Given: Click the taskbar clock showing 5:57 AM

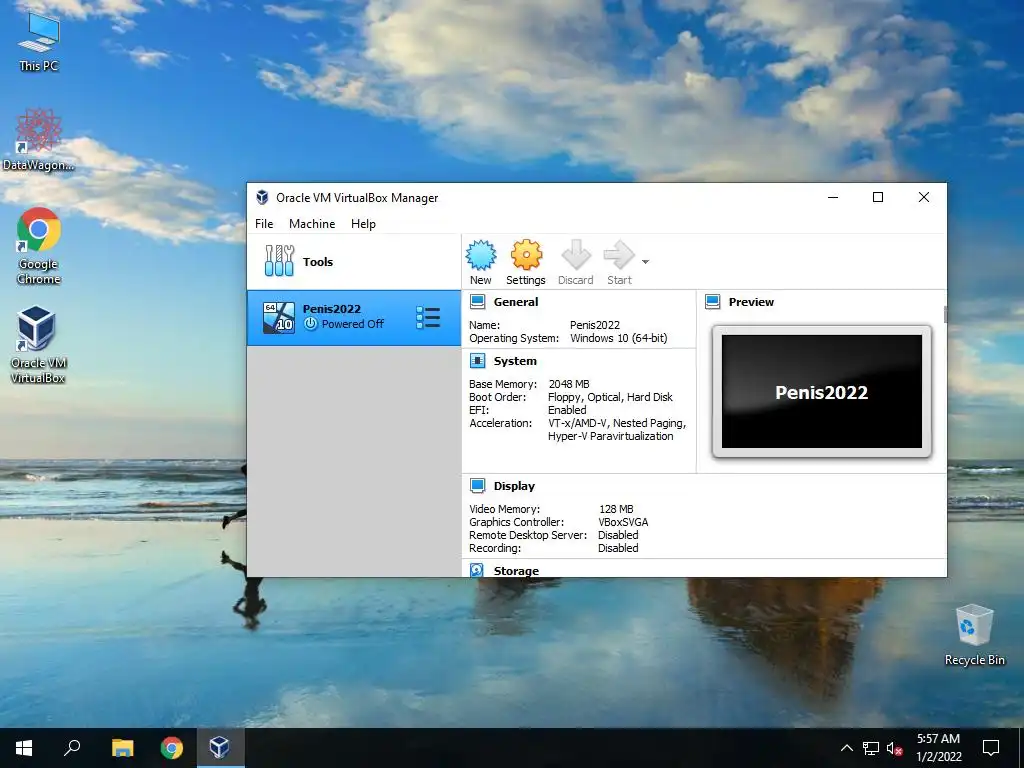Looking at the screenshot, I should point(938,748).
